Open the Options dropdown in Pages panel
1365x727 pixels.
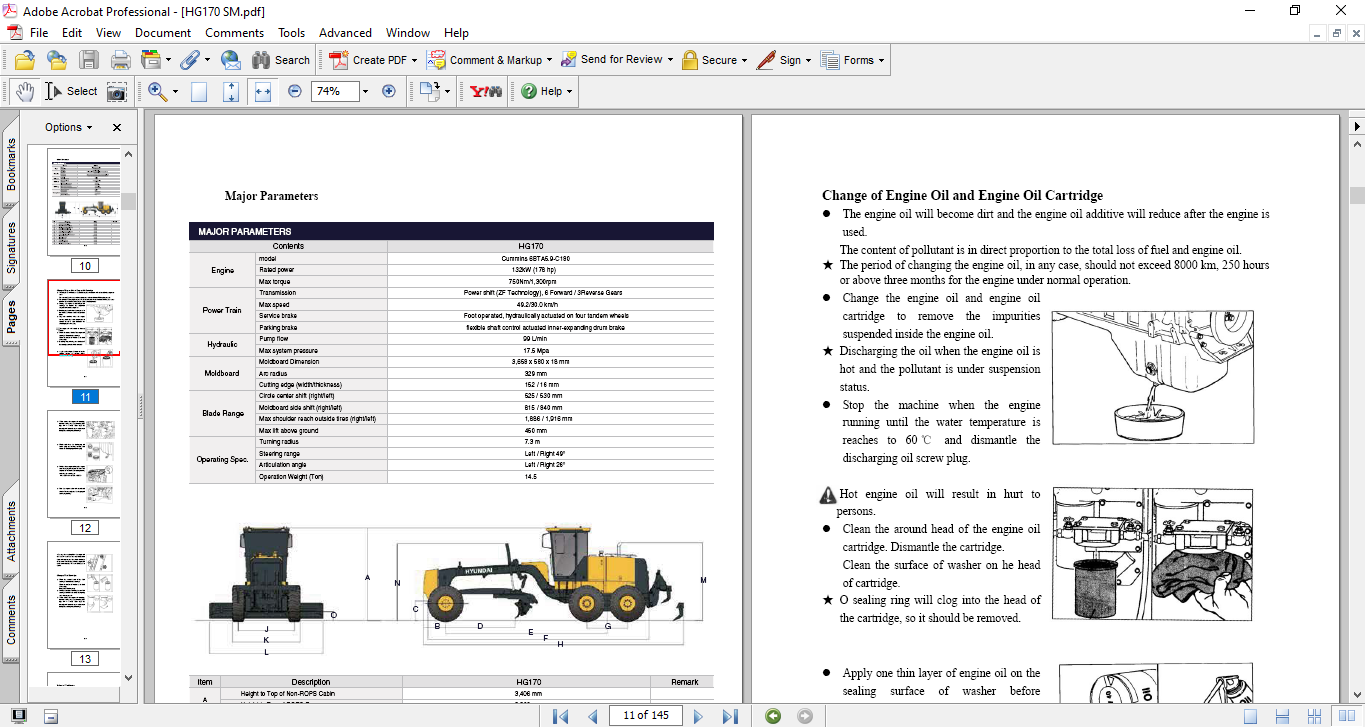68,127
